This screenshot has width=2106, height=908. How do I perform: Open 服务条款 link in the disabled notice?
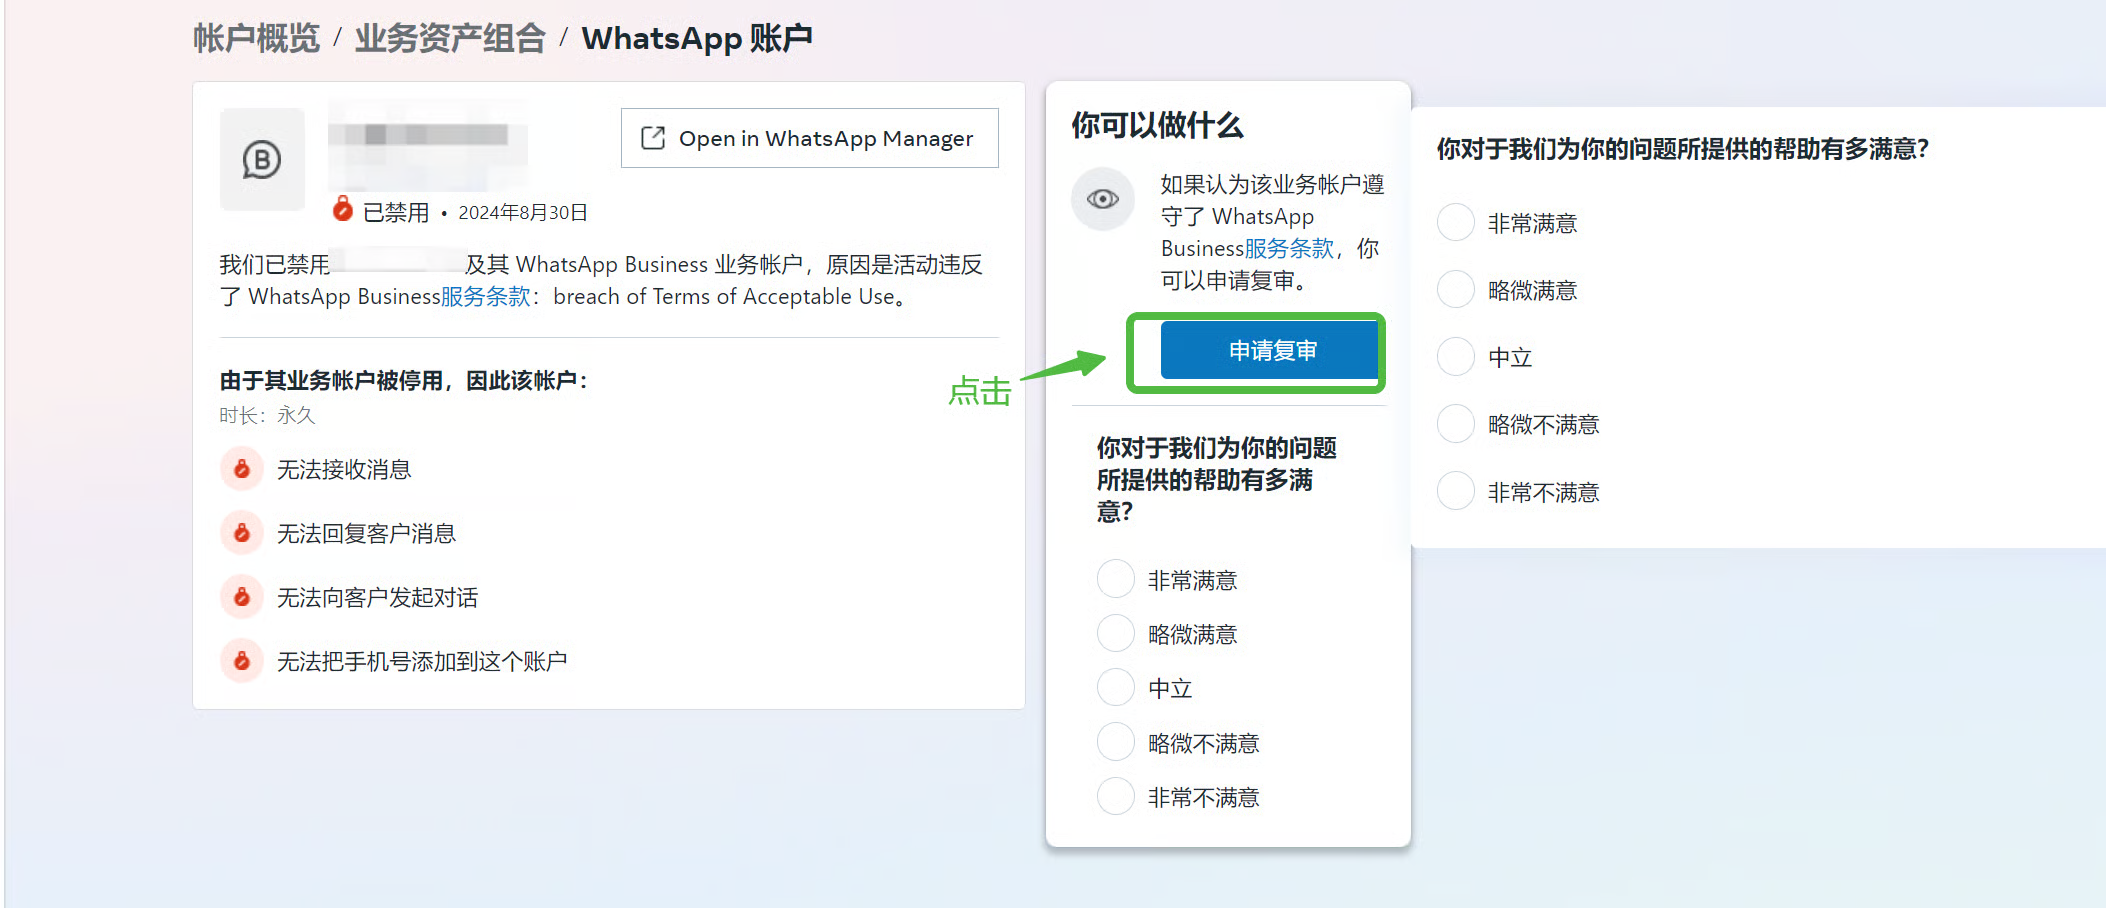click(485, 297)
